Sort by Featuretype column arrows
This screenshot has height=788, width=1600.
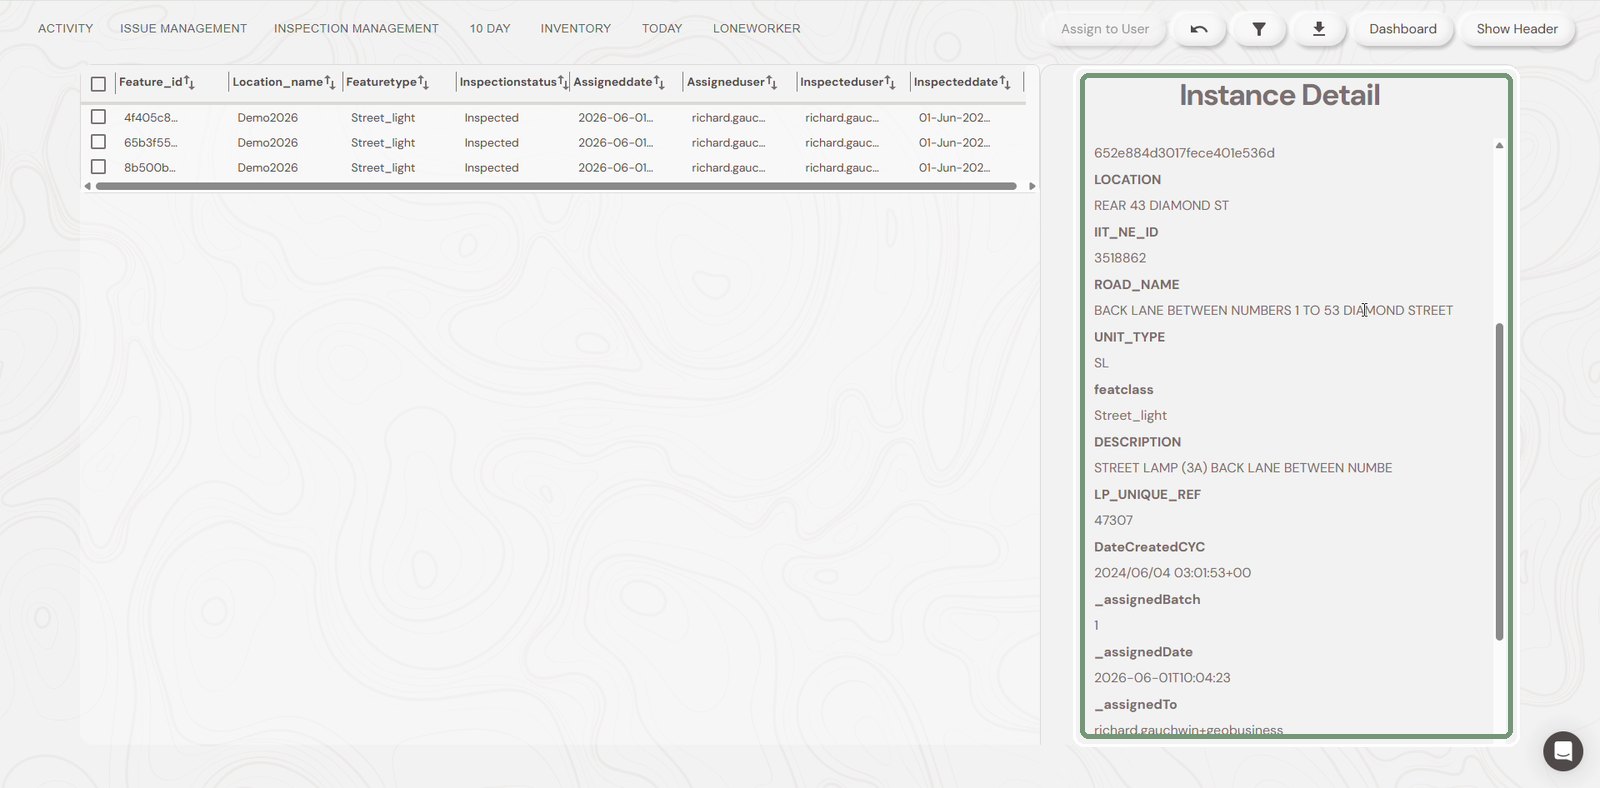click(x=423, y=82)
